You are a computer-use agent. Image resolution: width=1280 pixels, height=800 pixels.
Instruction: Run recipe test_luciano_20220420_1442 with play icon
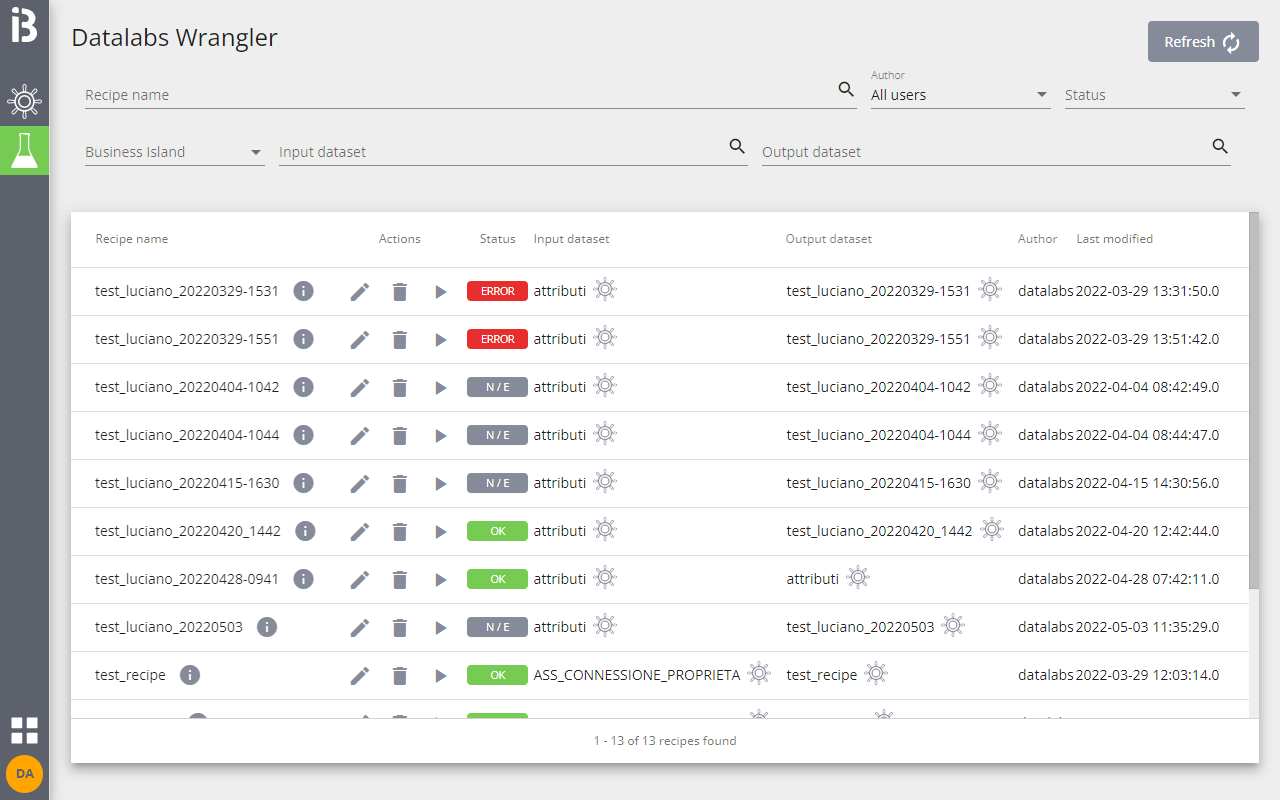pos(440,532)
